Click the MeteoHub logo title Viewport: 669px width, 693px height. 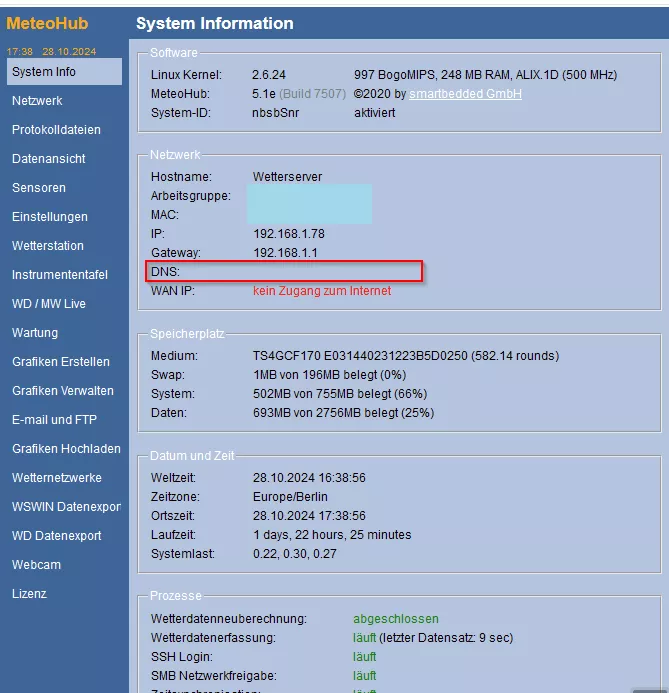pyautogui.click(x=47, y=23)
